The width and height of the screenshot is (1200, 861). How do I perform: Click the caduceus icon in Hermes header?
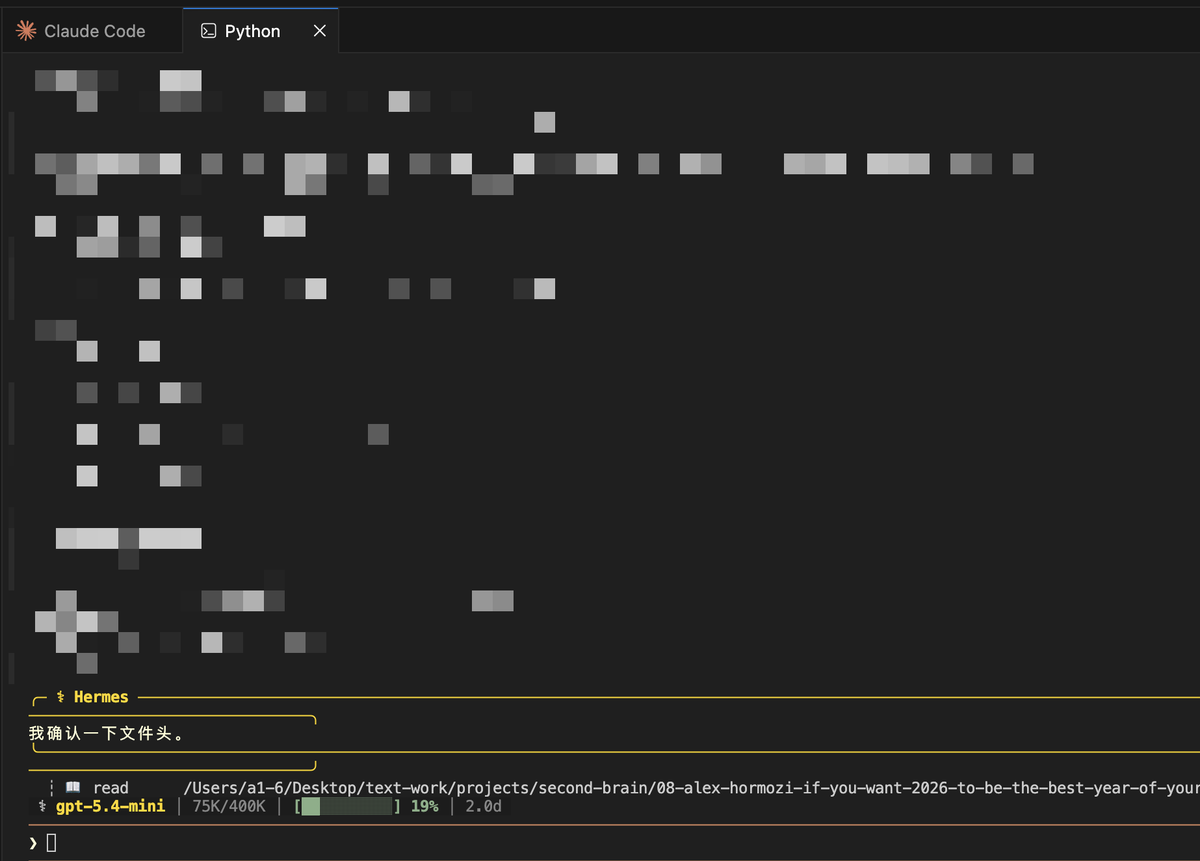pyautogui.click(x=60, y=697)
